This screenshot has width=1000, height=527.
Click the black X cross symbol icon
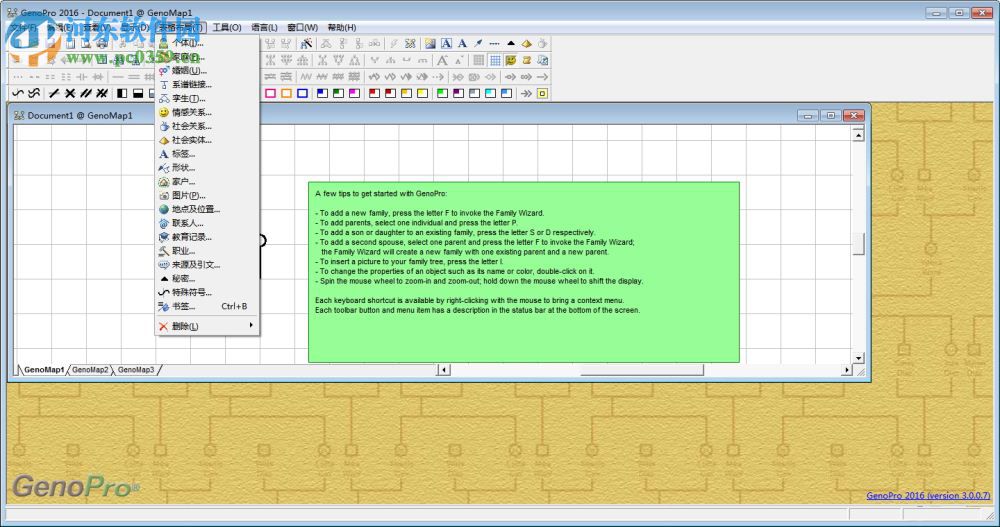70,93
